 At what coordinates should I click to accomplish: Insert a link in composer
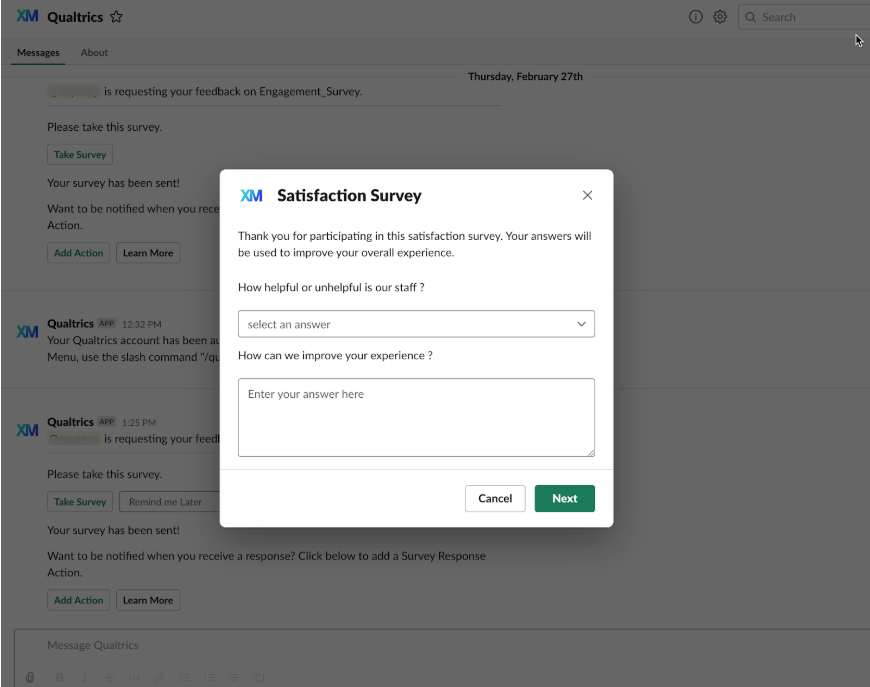[x=159, y=678]
